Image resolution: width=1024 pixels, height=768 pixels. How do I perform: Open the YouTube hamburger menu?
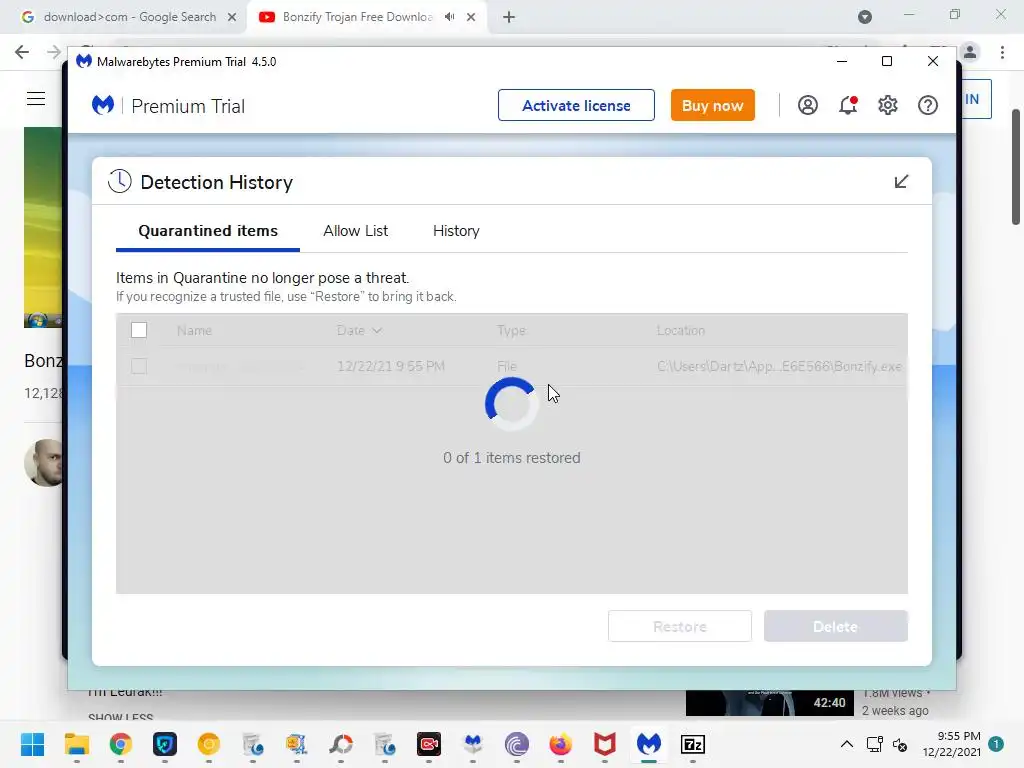(36, 99)
